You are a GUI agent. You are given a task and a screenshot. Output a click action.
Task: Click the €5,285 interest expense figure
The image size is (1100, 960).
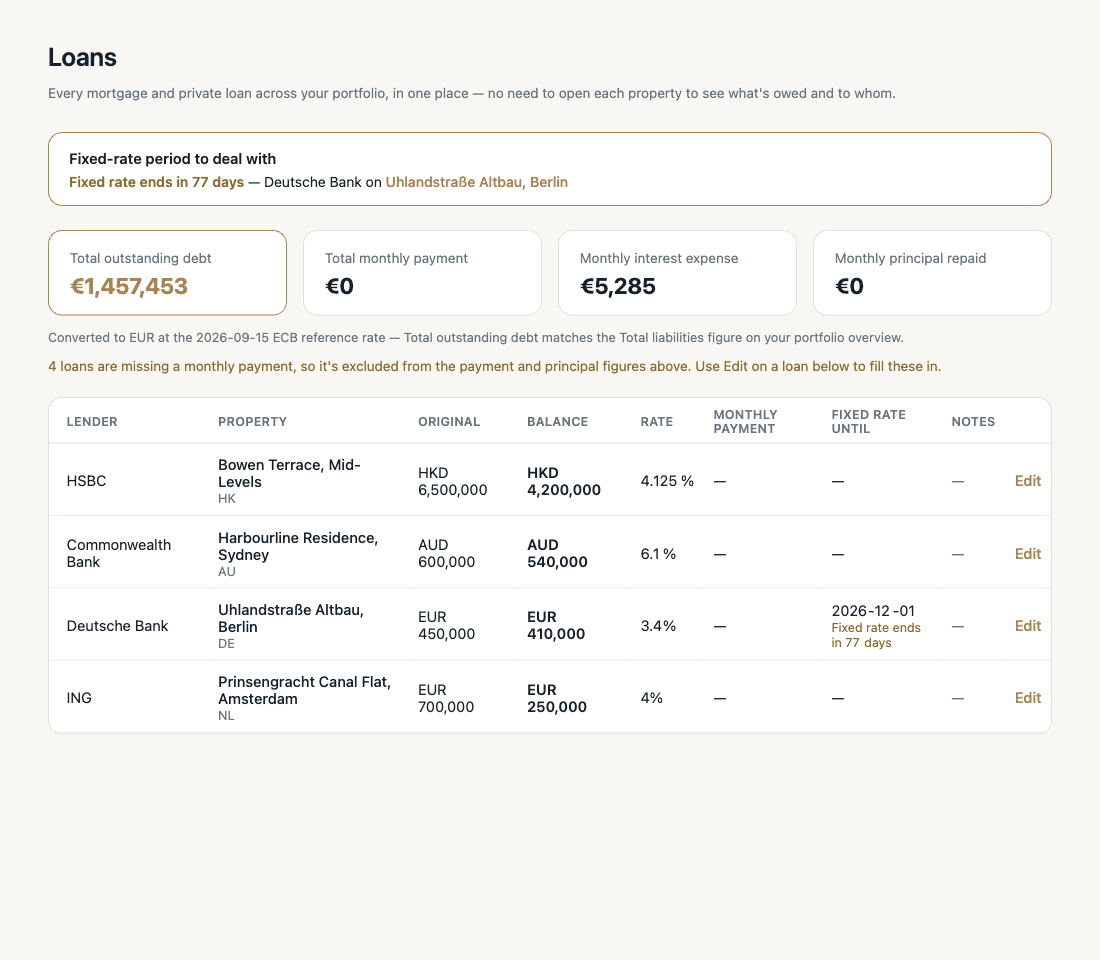[x=617, y=286]
